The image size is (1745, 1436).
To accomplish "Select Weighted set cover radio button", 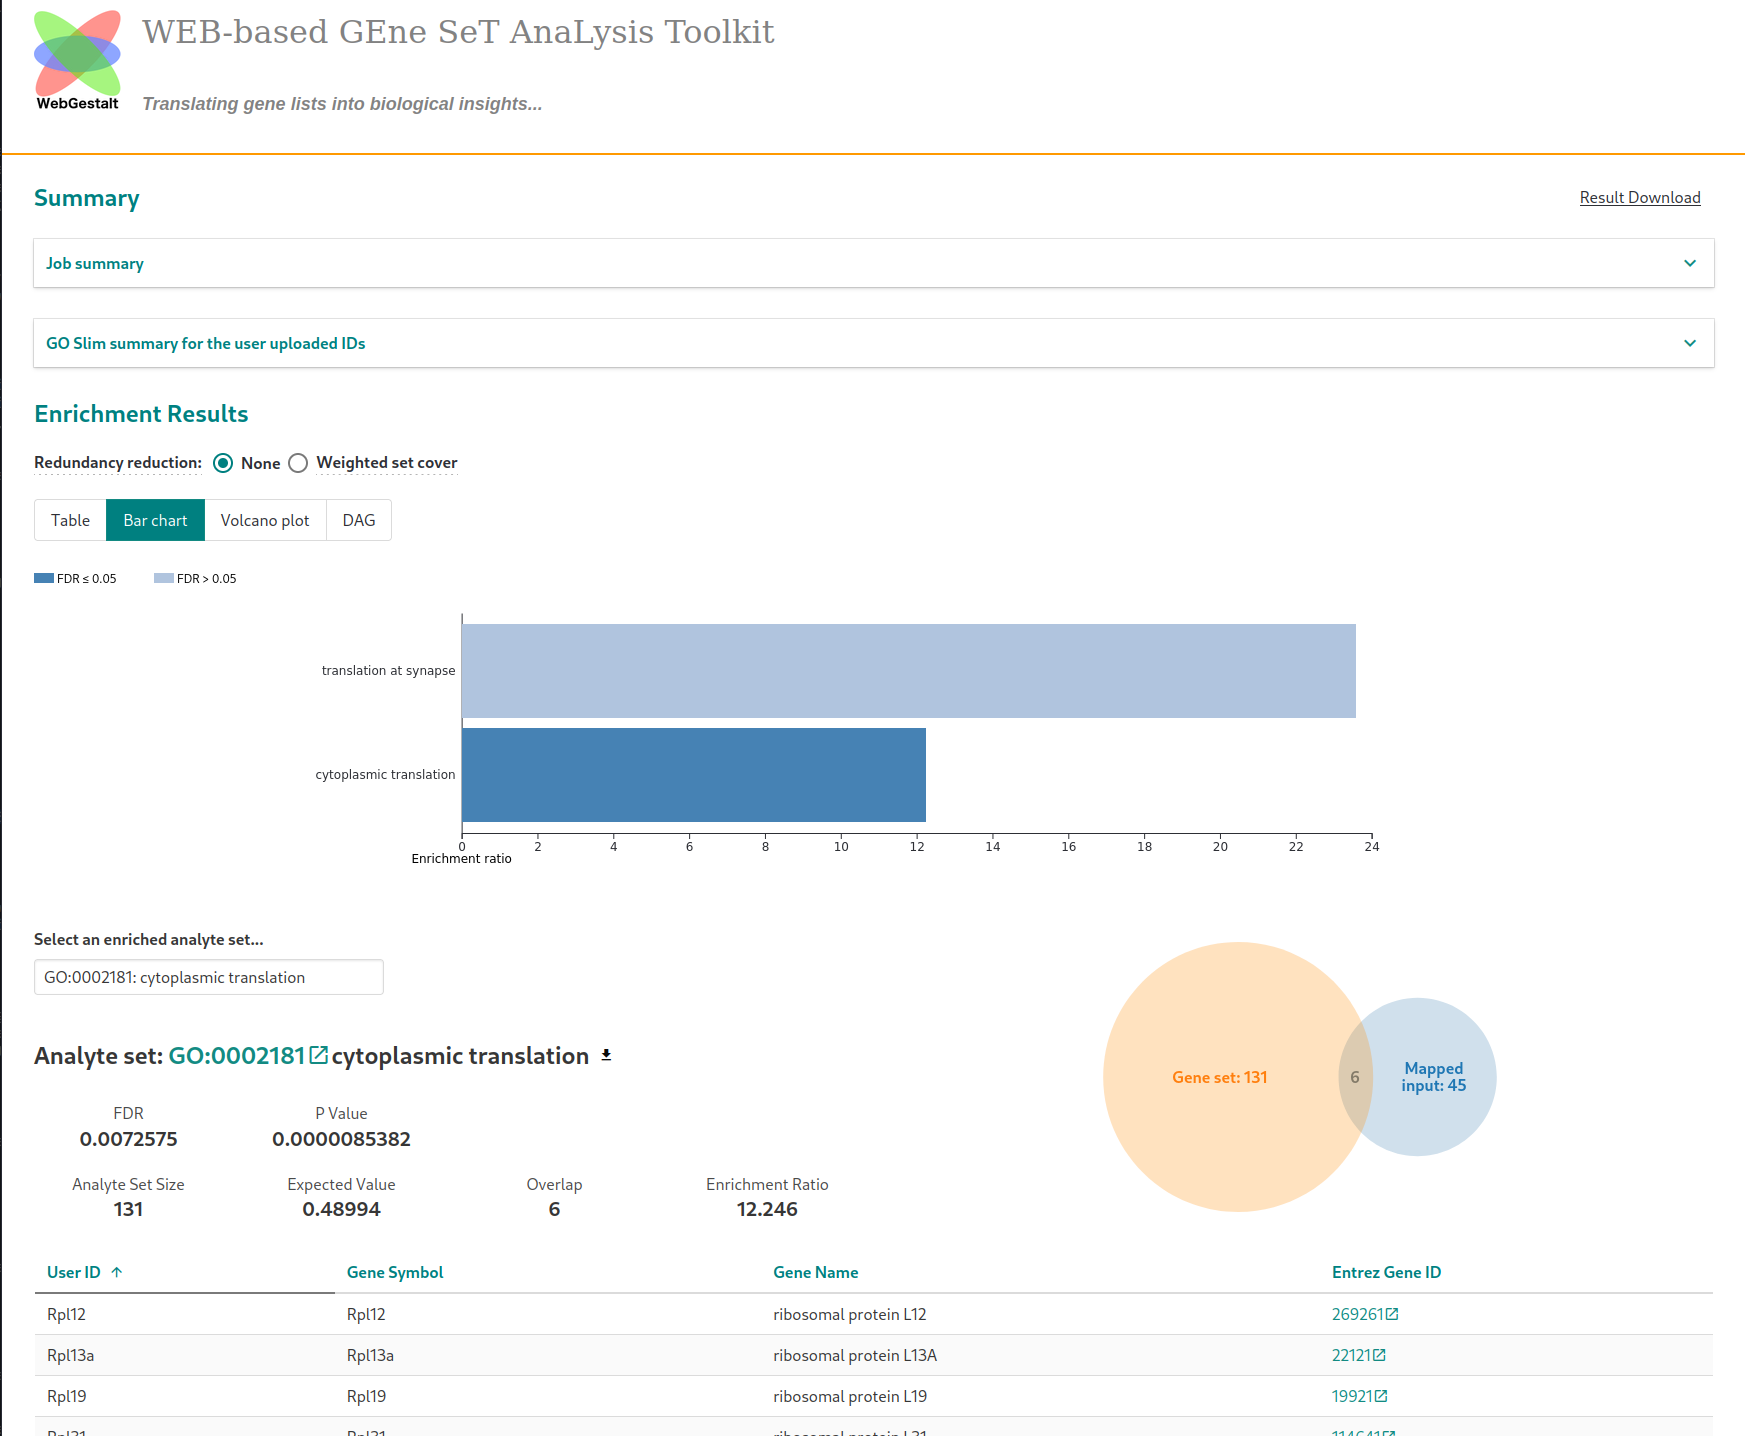I will click(298, 463).
